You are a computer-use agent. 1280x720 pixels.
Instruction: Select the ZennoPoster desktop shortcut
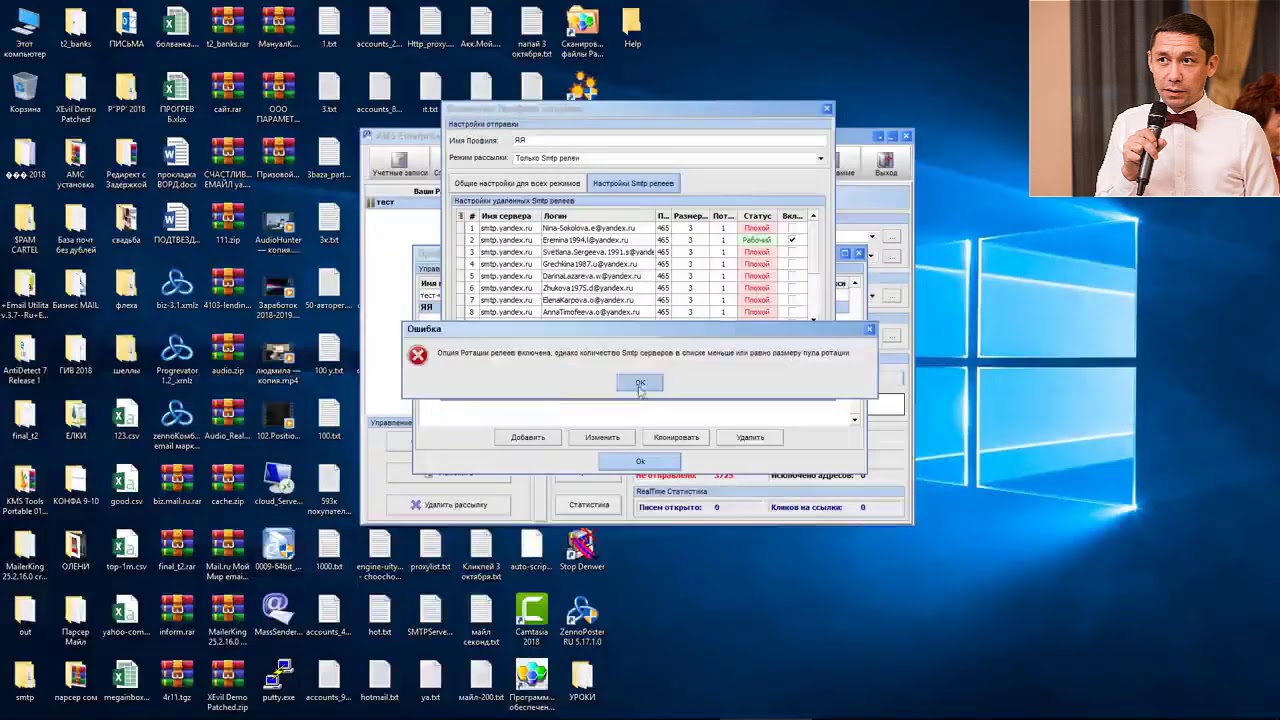tap(582, 620)
